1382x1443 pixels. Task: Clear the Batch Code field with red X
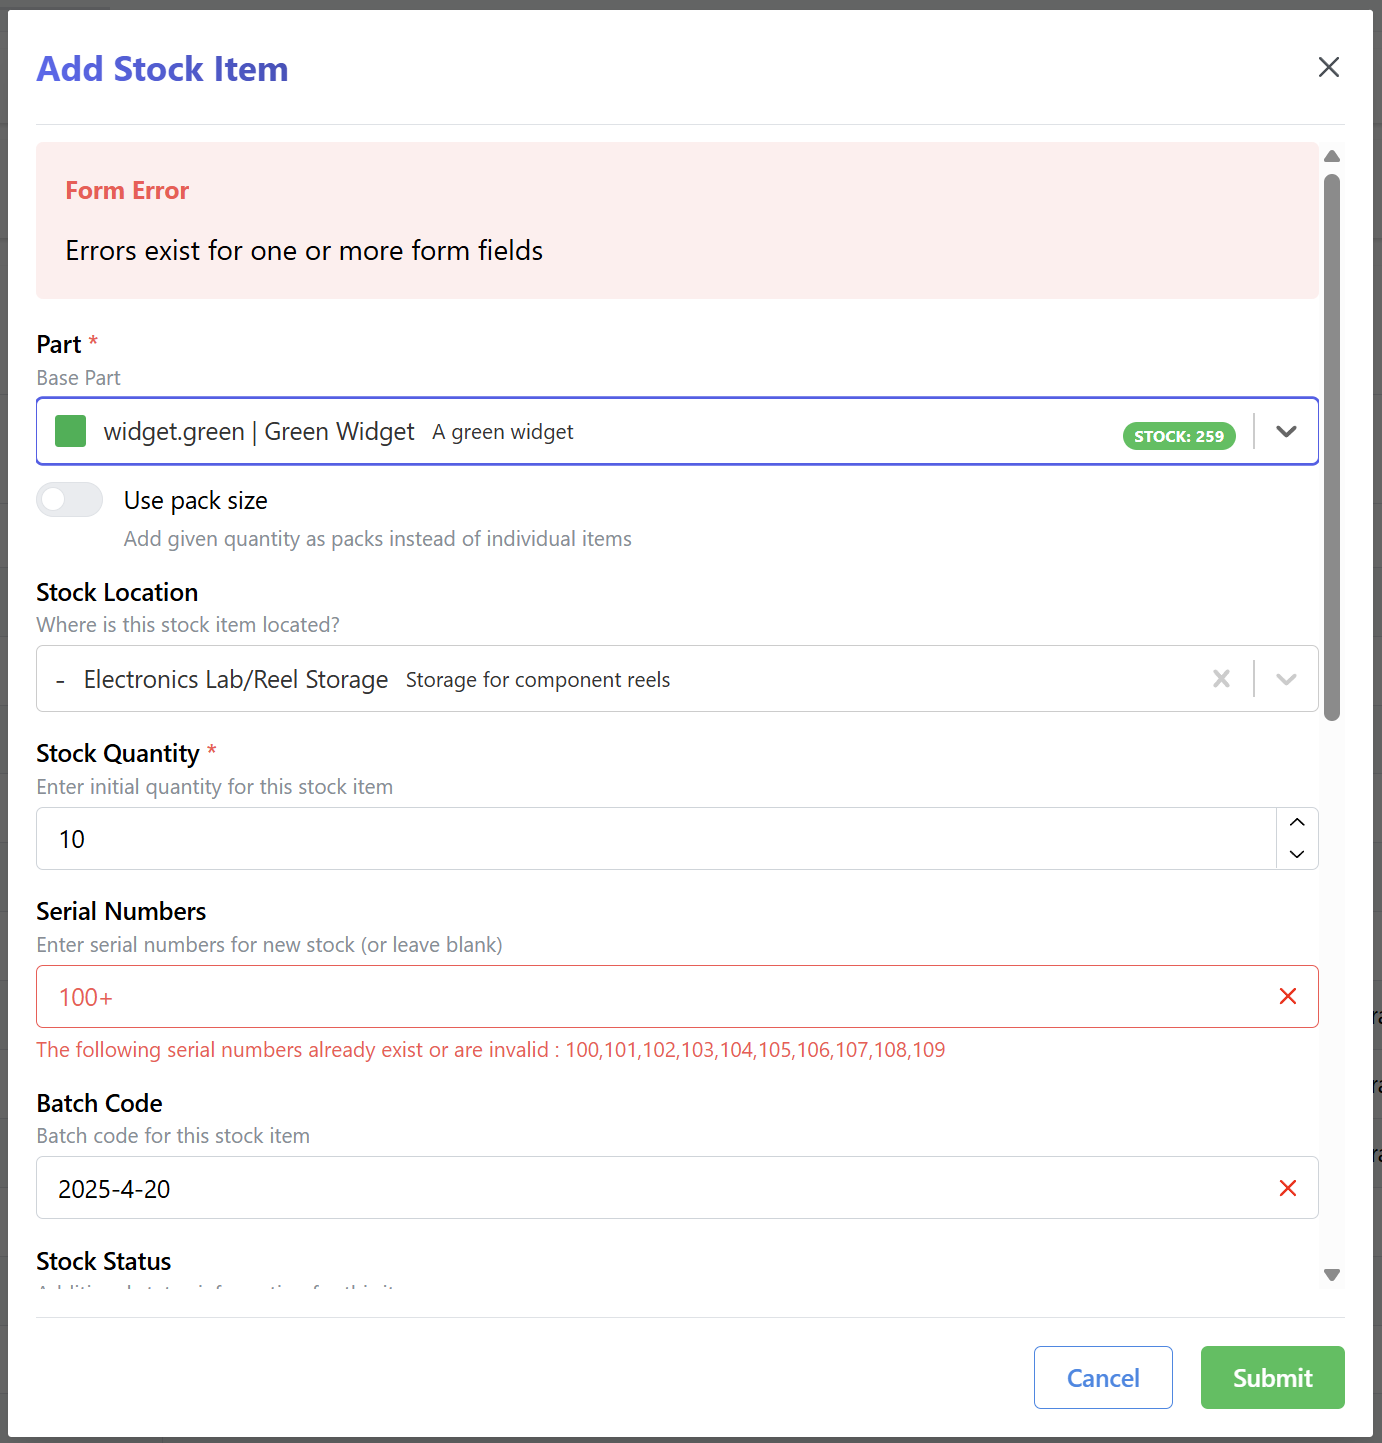[1288, 1188]
